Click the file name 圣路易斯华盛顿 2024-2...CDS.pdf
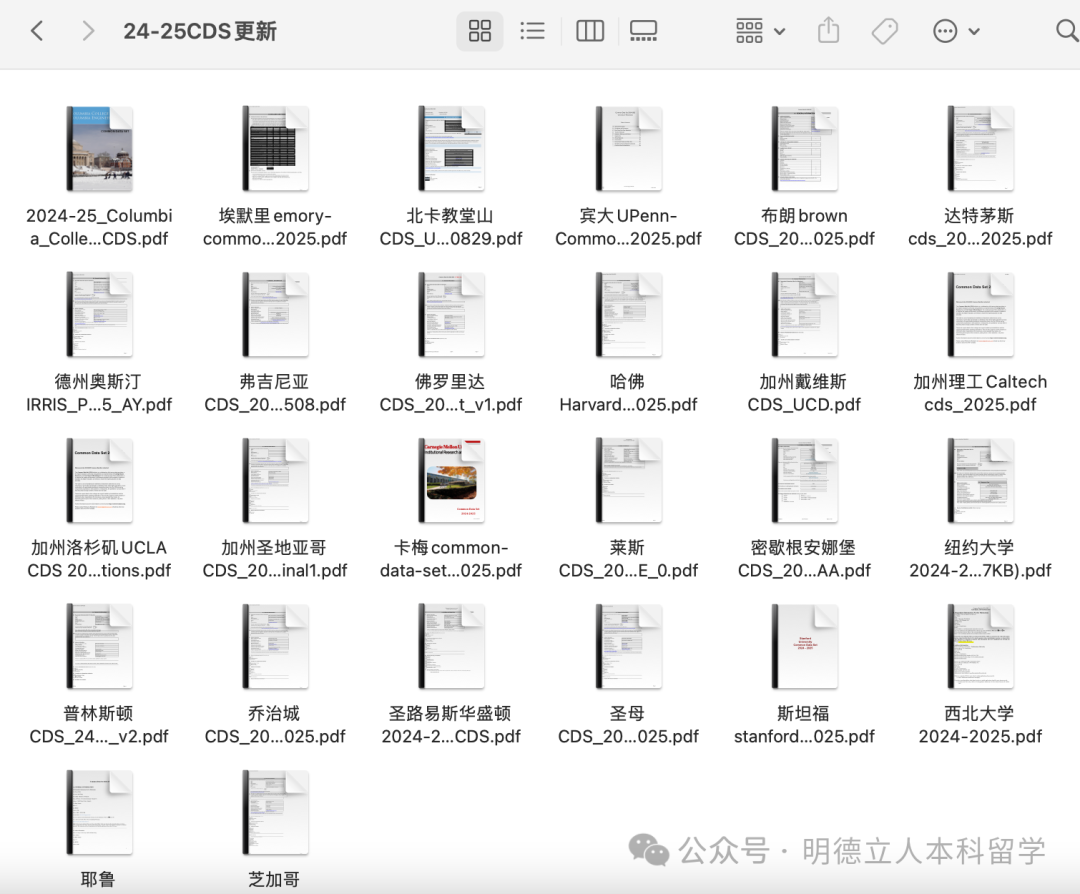This screenshot has width=1080, height=894. point(451,725)
